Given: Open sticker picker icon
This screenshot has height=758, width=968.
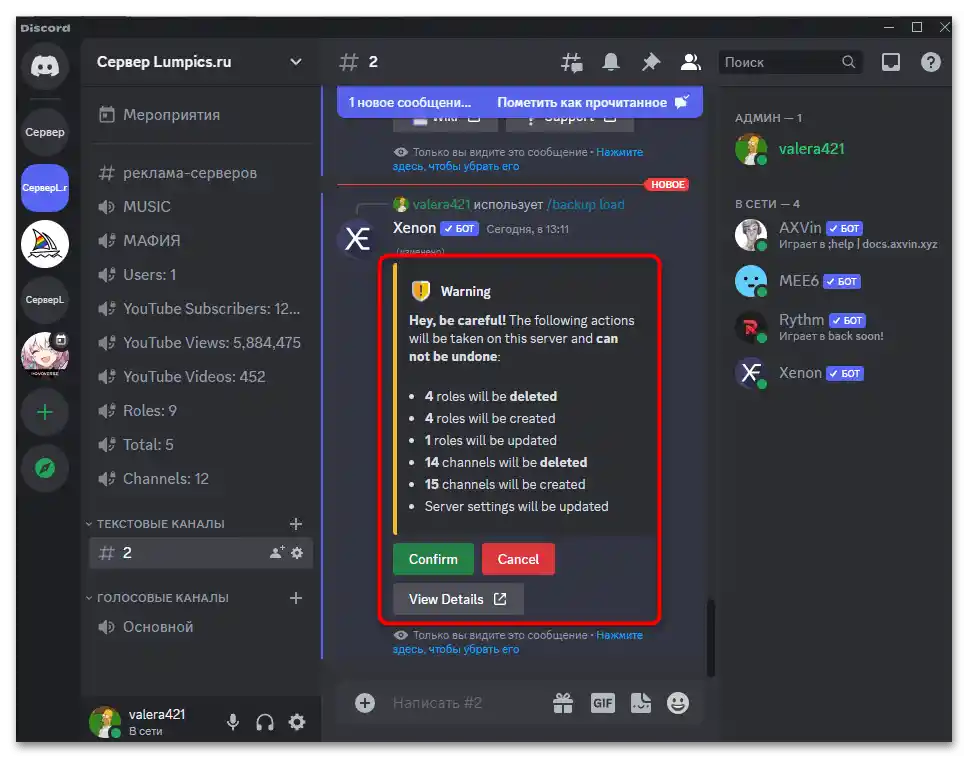Looking at the screenshot, I should tap(641, 703).
